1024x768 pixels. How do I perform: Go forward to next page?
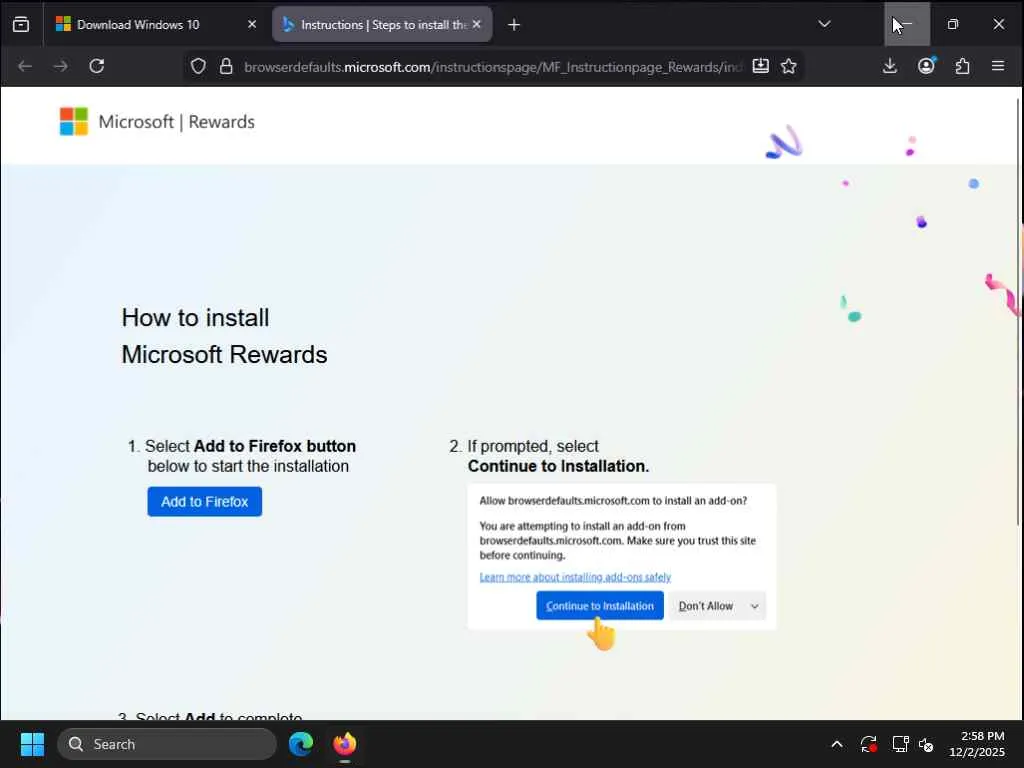pos(61,66)
